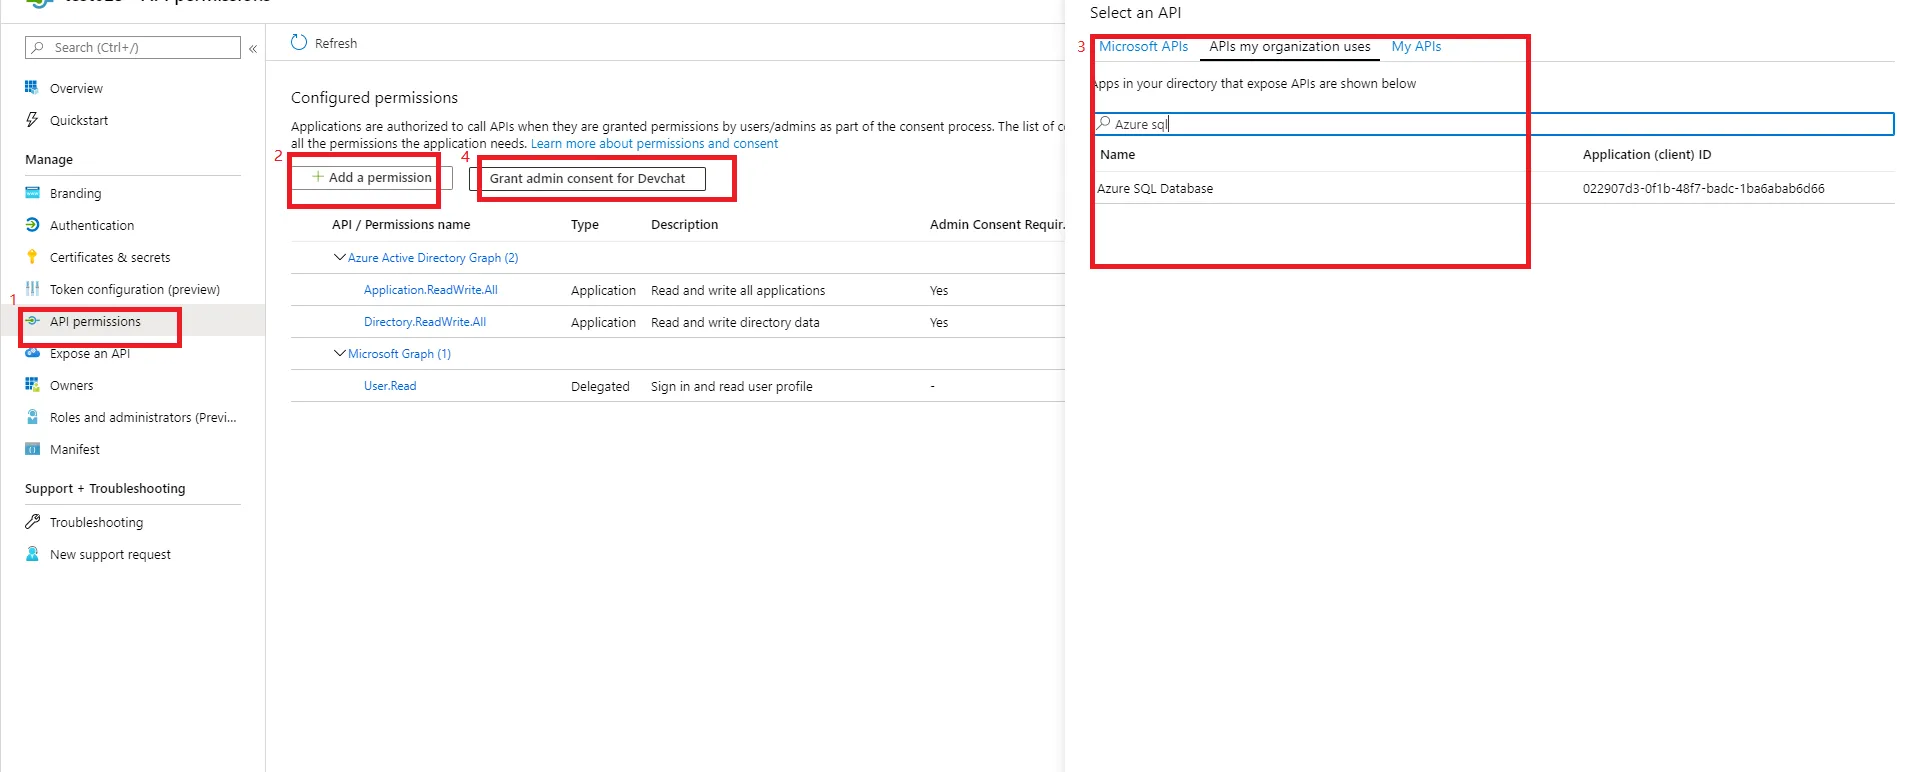Collapse the sidebar with double chevron
This screenshot has width=1920, height=772.
(x=253, y=48)
